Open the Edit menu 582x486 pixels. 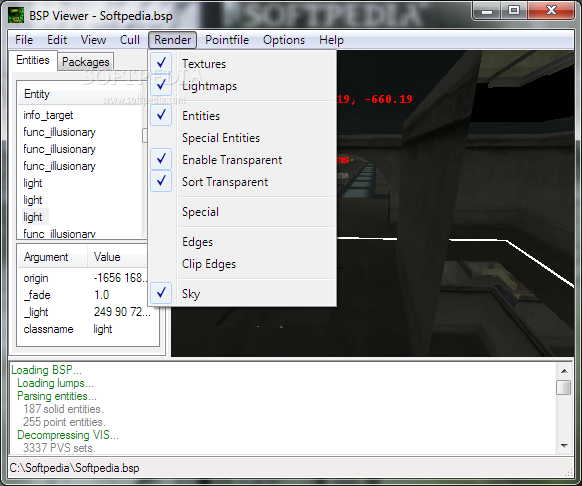click(x=57, y=40)
